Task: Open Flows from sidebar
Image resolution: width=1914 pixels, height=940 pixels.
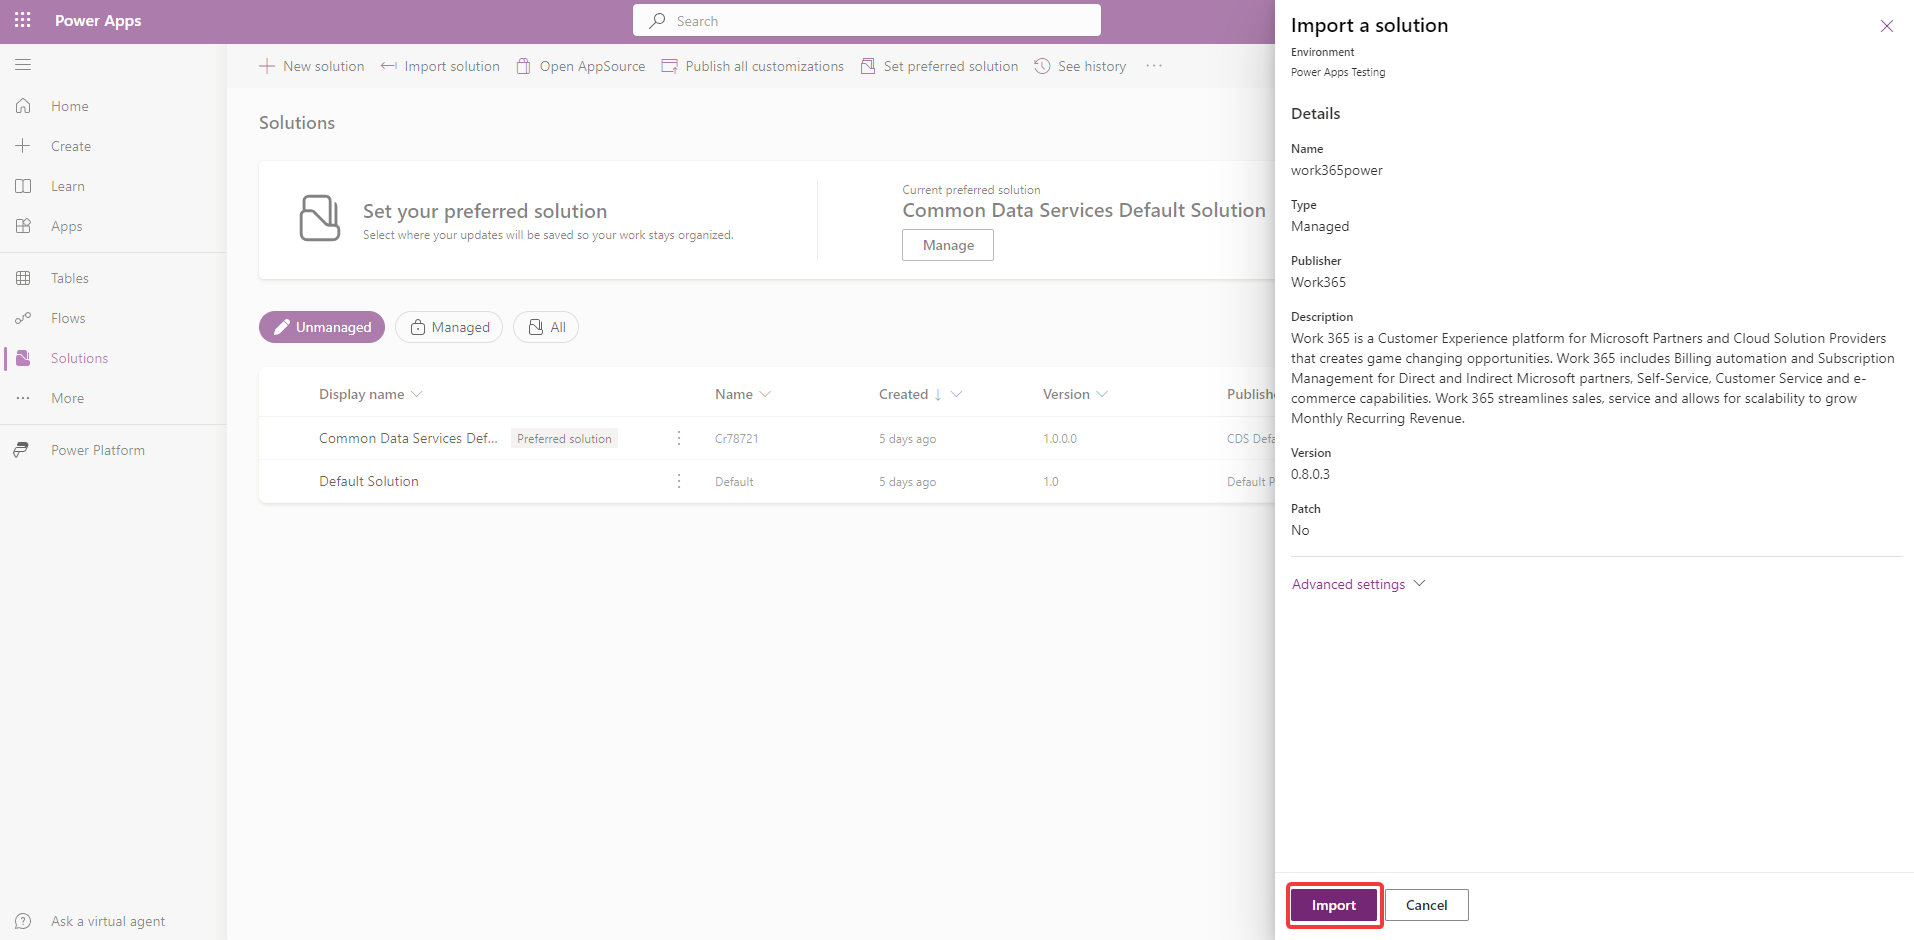Action: (x=68, y=318)
